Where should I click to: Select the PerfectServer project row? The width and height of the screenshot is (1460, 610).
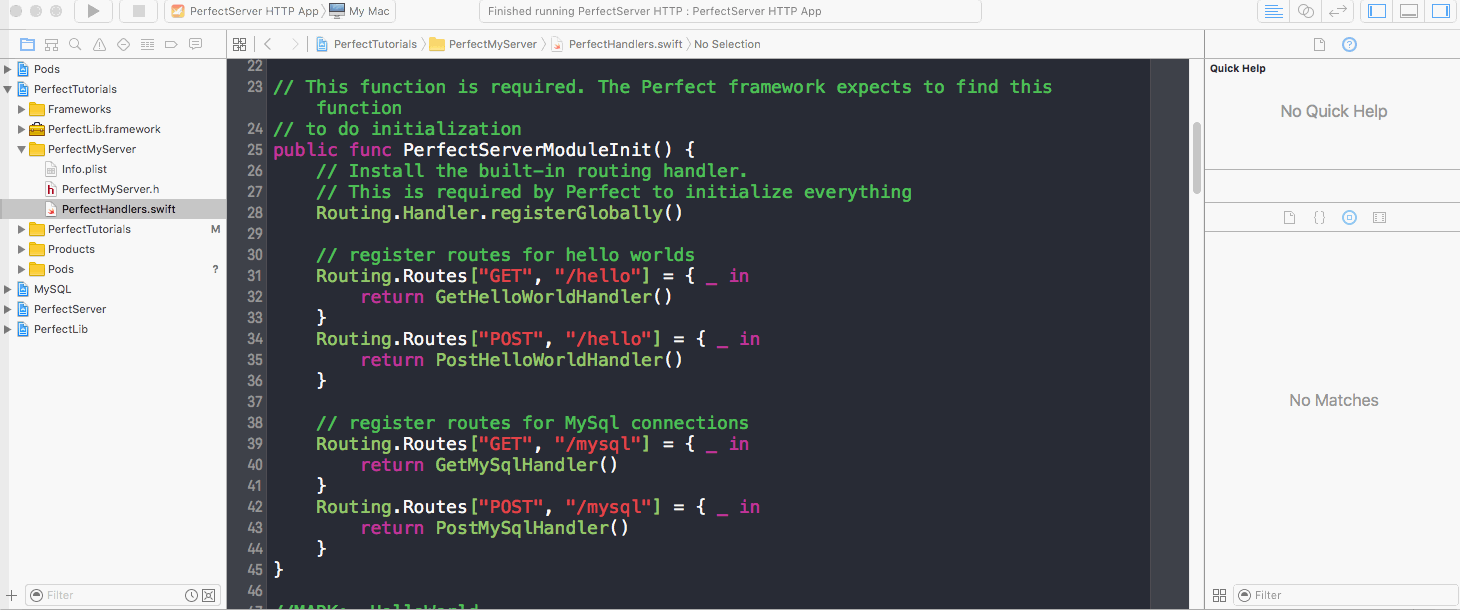pos(113,309)
